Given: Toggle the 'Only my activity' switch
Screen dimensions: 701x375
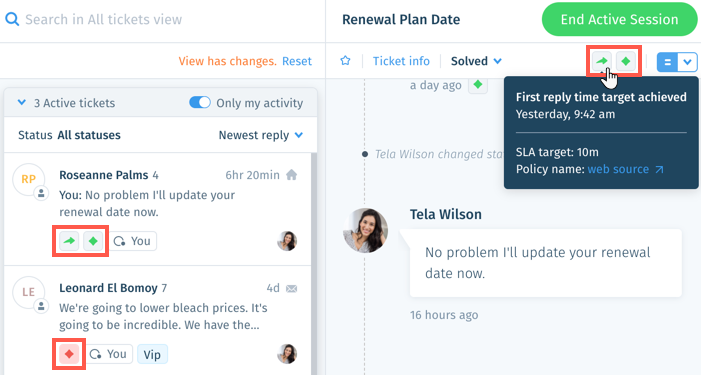Looking at the screenshot, I should [x=199, y=102].
